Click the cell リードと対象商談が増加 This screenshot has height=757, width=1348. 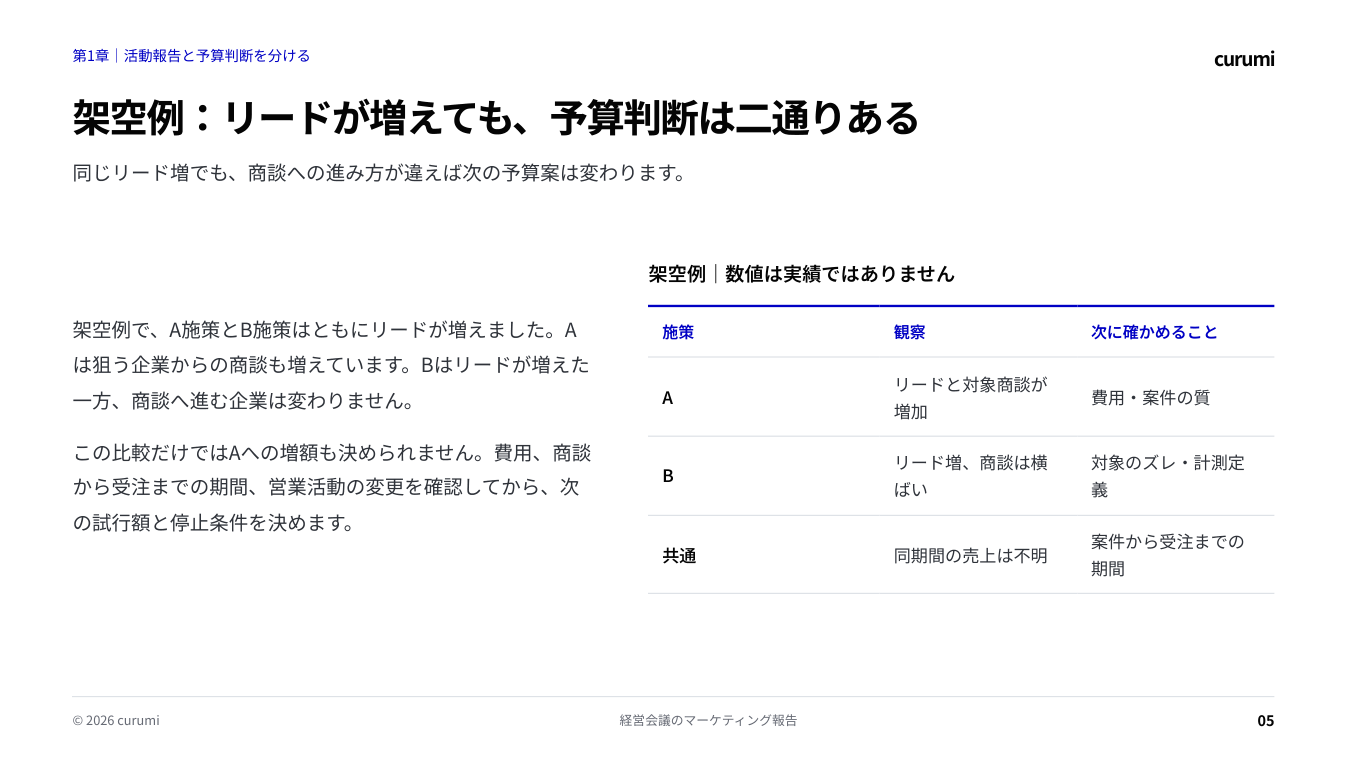[x=970, y=398]
